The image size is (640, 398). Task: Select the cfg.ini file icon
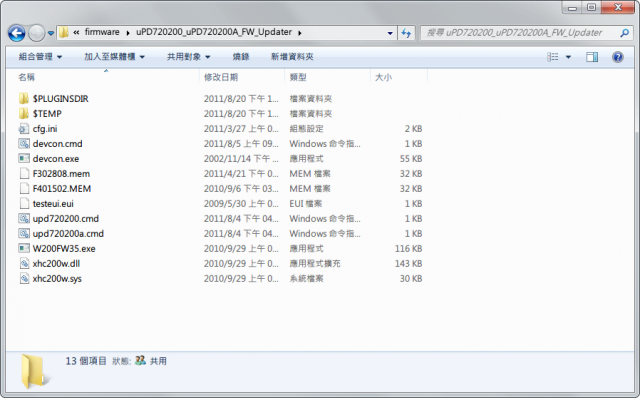point(24,129)
